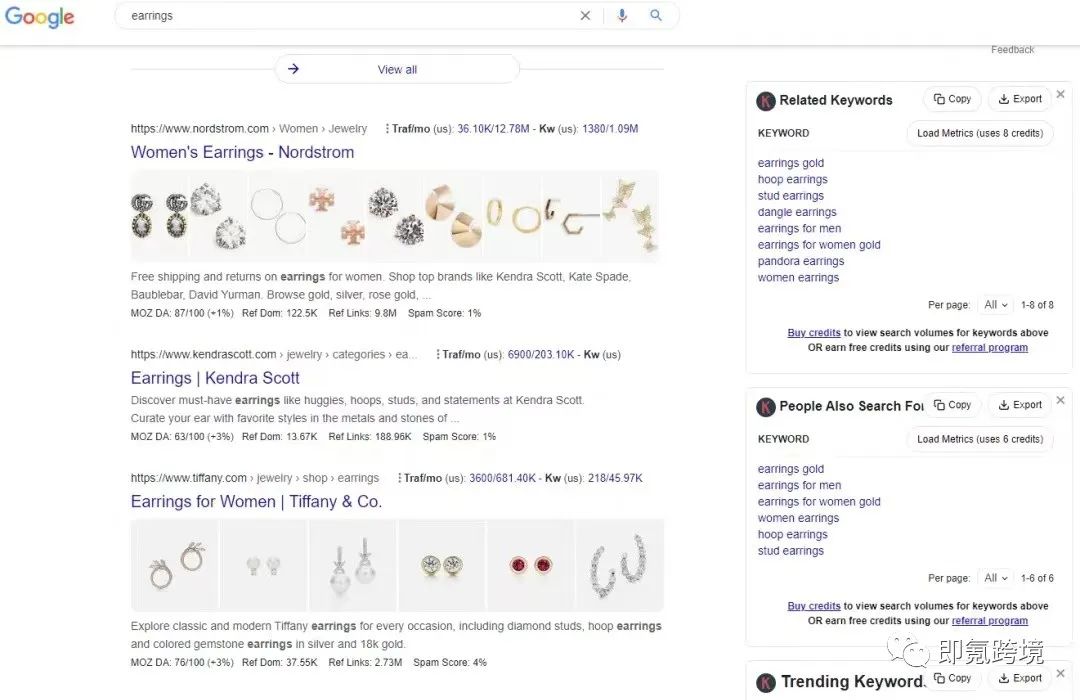Select 'hoop earrings' in Related Keywords
The image size is (1080, 700).
(793, 179)
